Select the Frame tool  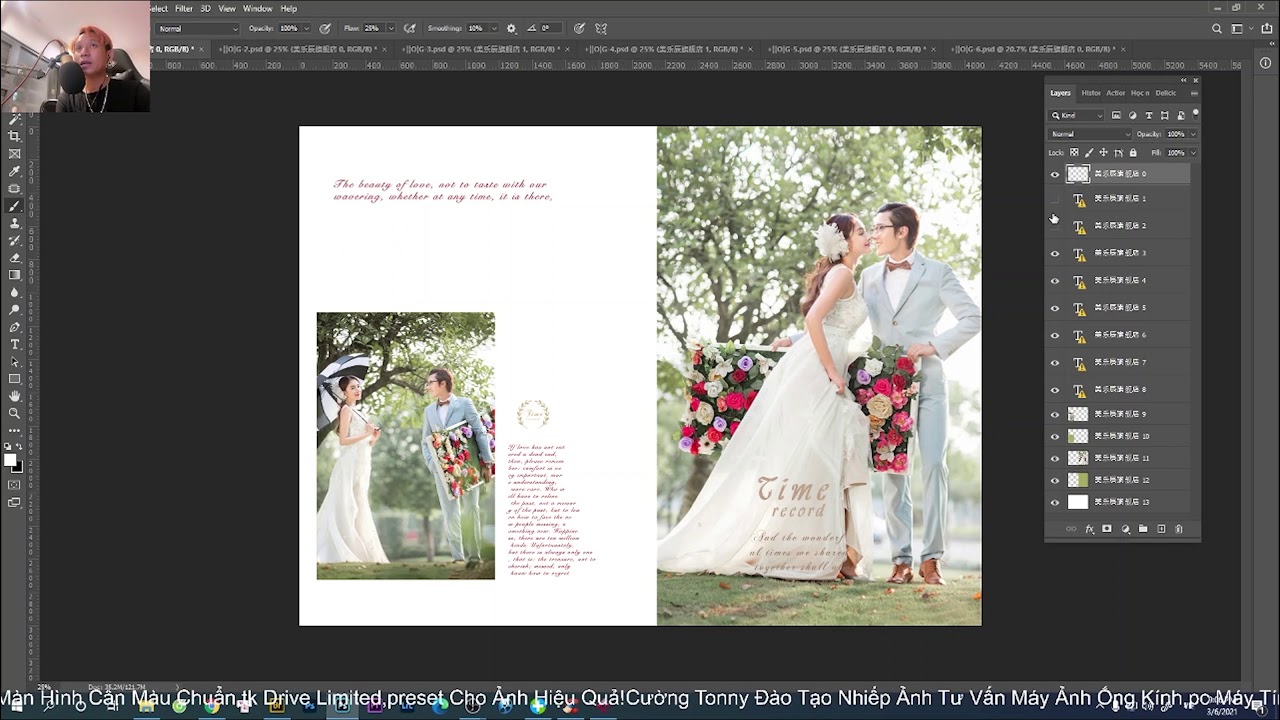tap(14, 154)
